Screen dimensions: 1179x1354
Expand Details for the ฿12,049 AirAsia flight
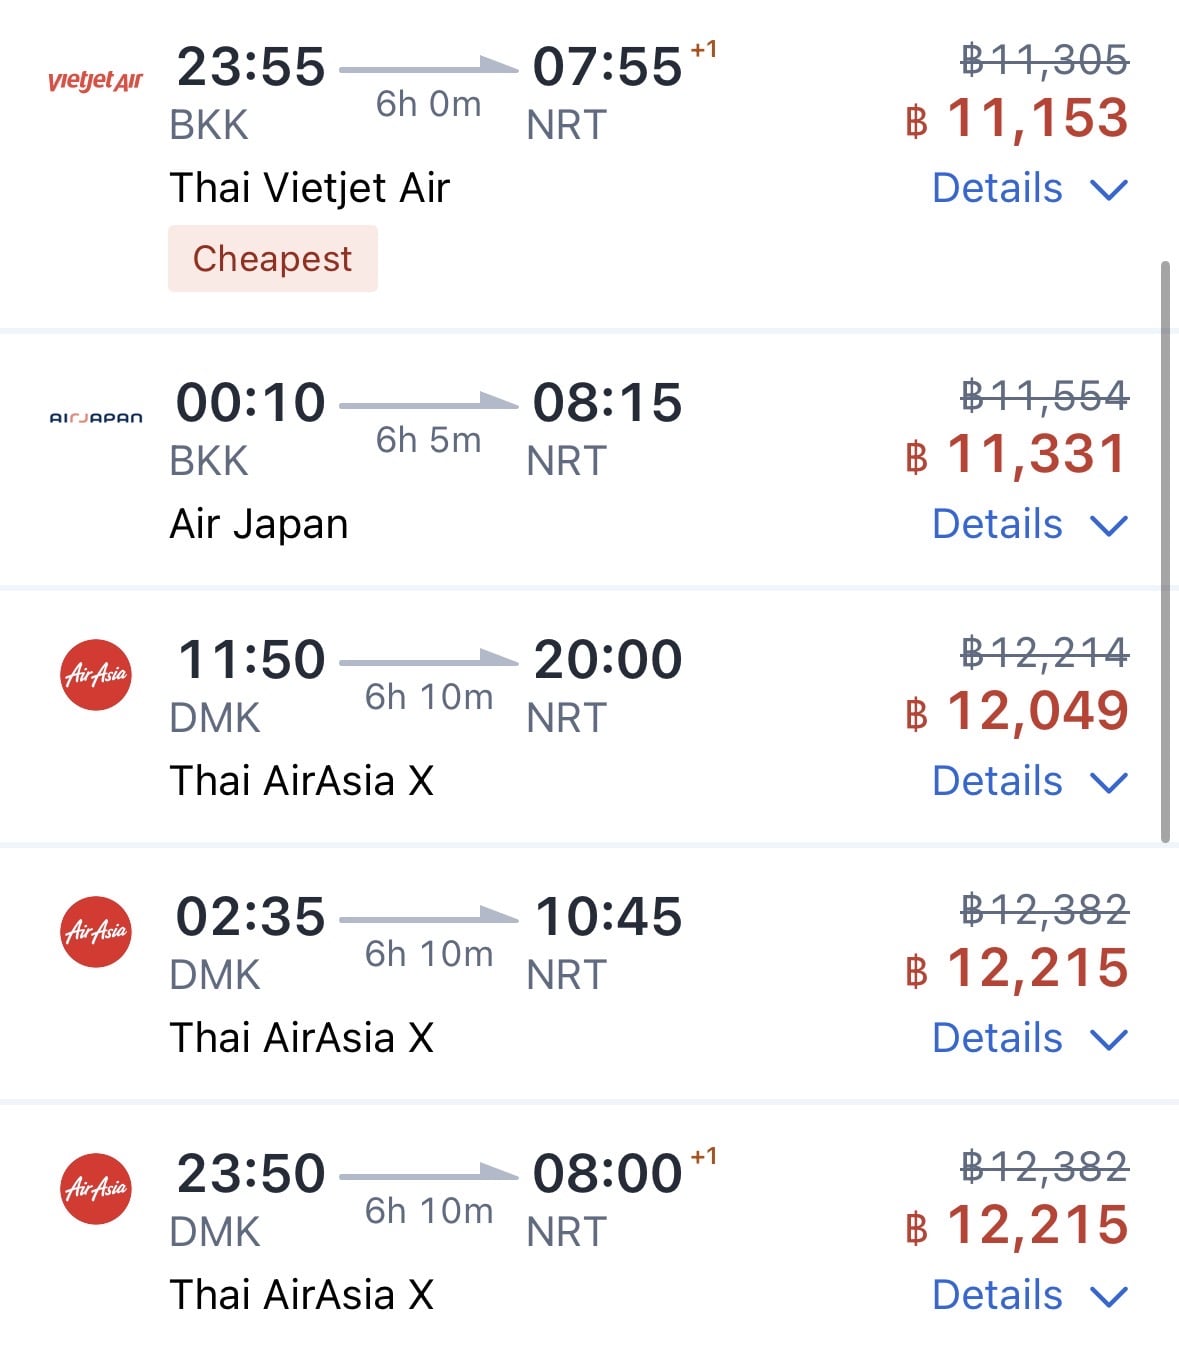pos(1029,781)
